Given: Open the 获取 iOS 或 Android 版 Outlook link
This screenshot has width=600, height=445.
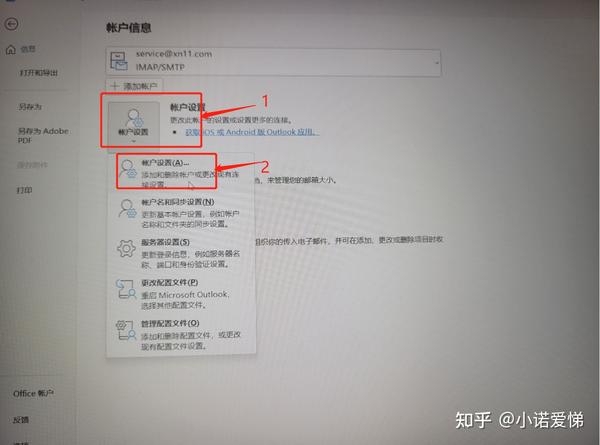Looking at the screenshot, I should [x=252, y=132].
